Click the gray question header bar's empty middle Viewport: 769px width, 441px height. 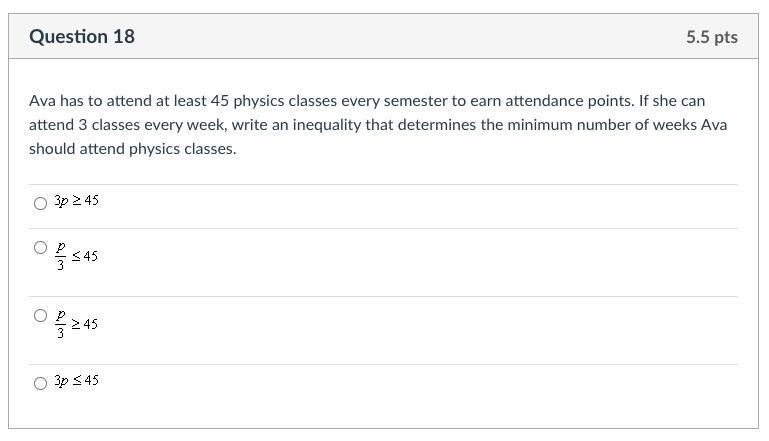400,37
